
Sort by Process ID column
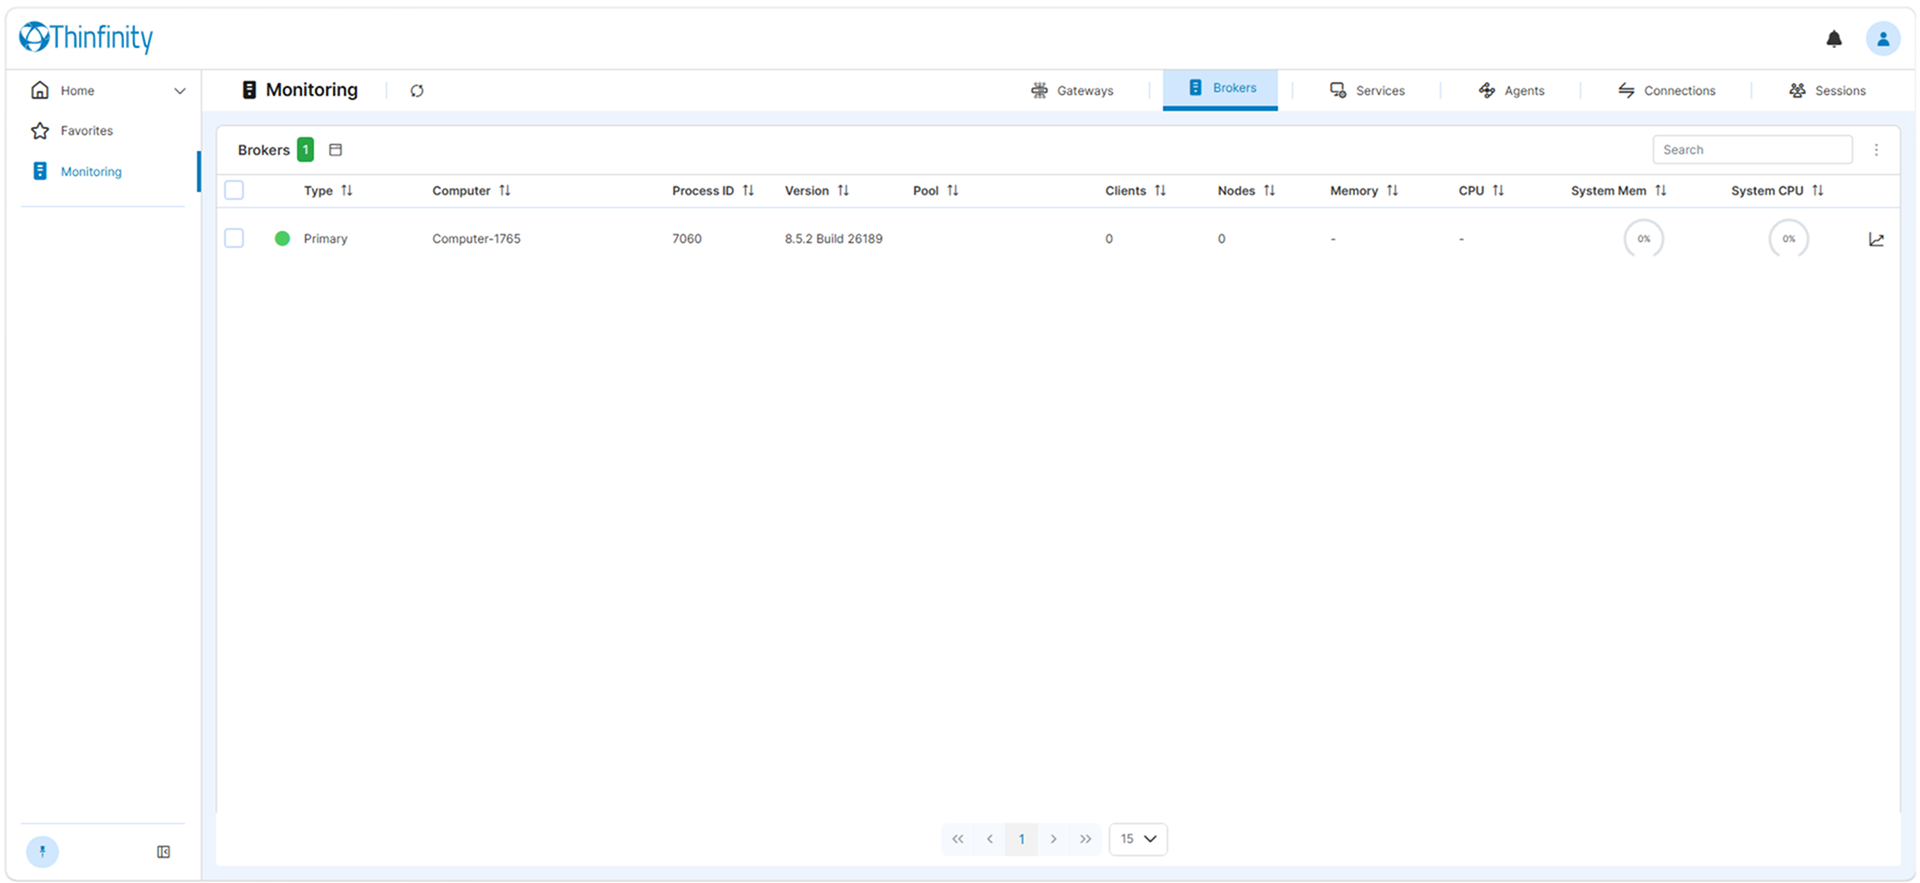[x=748, y=191]
